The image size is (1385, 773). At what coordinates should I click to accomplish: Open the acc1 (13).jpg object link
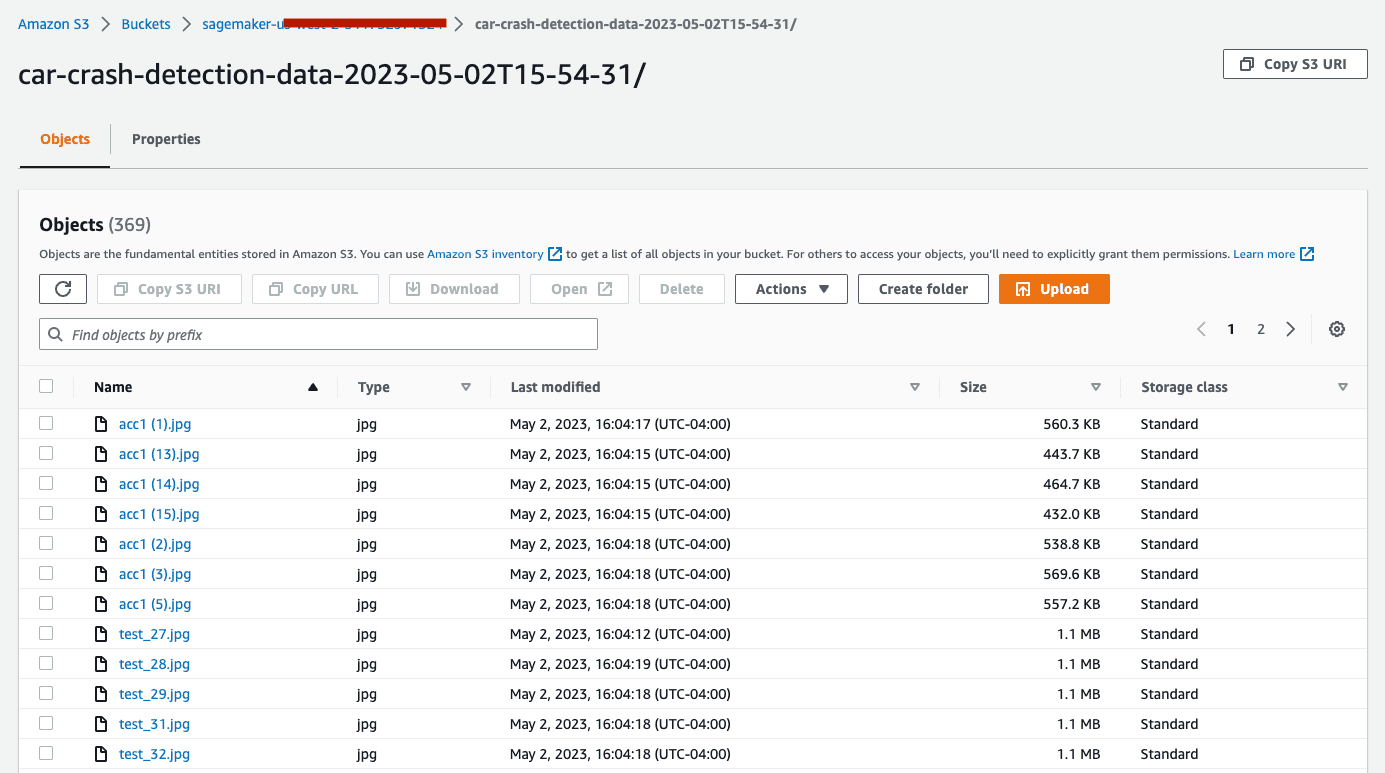coord(159,454)
